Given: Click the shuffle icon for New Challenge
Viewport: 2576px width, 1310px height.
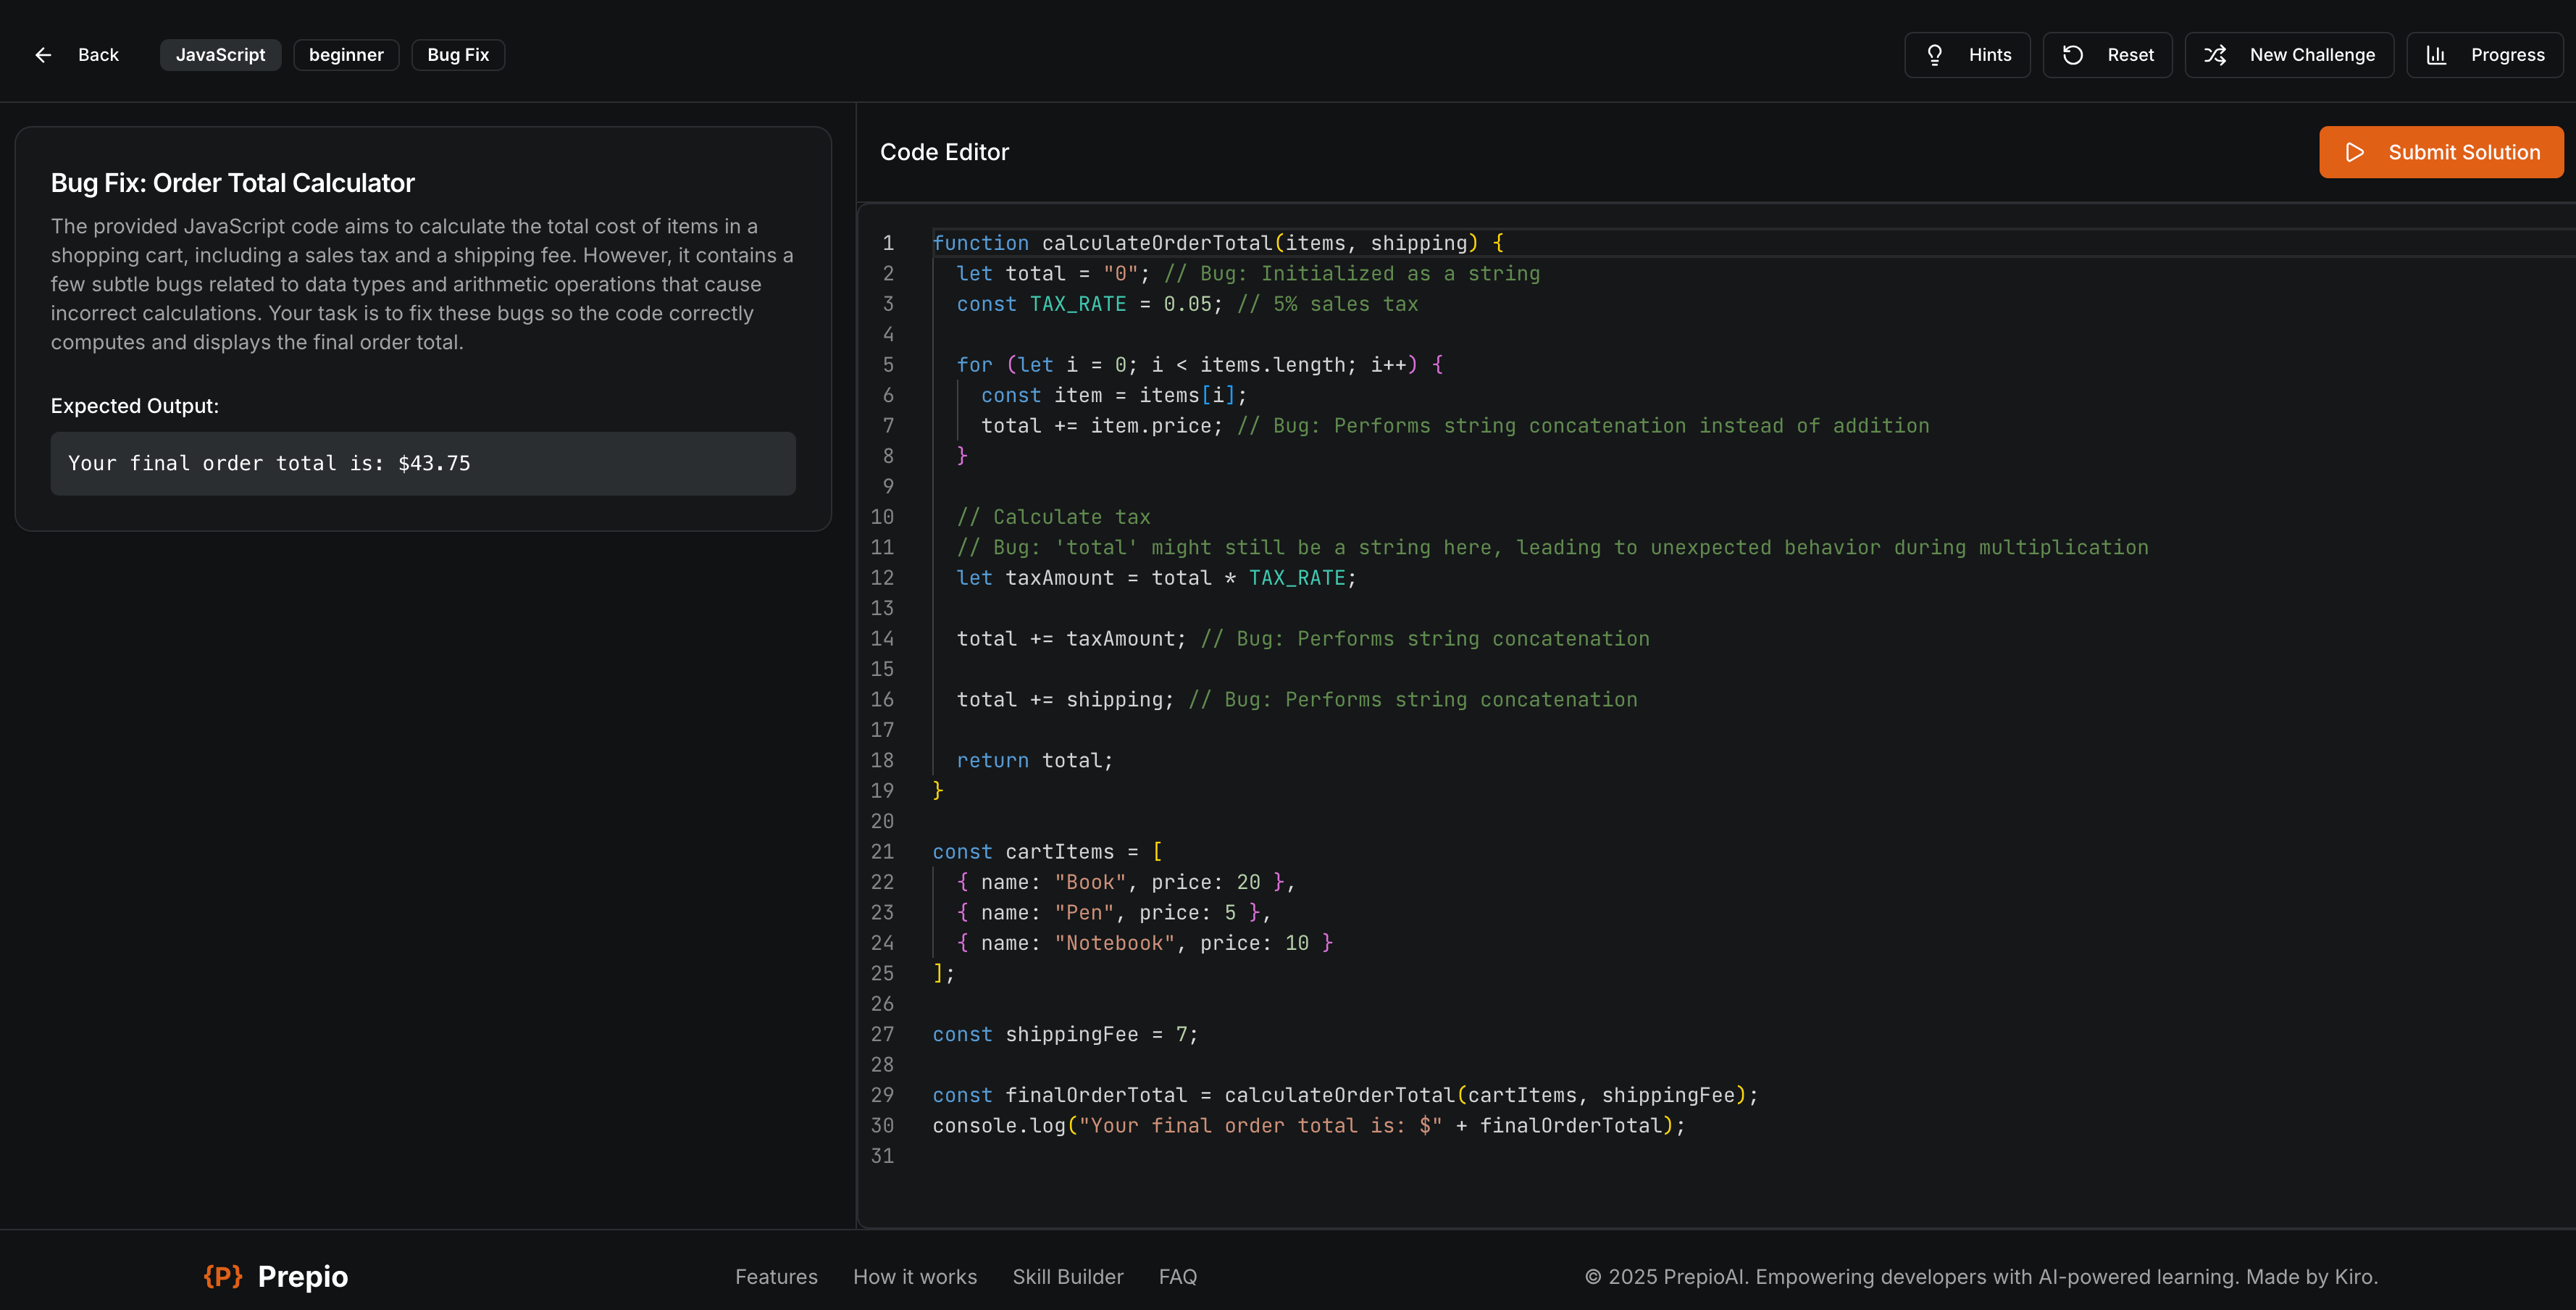Looking at the screenshot, I should [x=2215, y=55].
